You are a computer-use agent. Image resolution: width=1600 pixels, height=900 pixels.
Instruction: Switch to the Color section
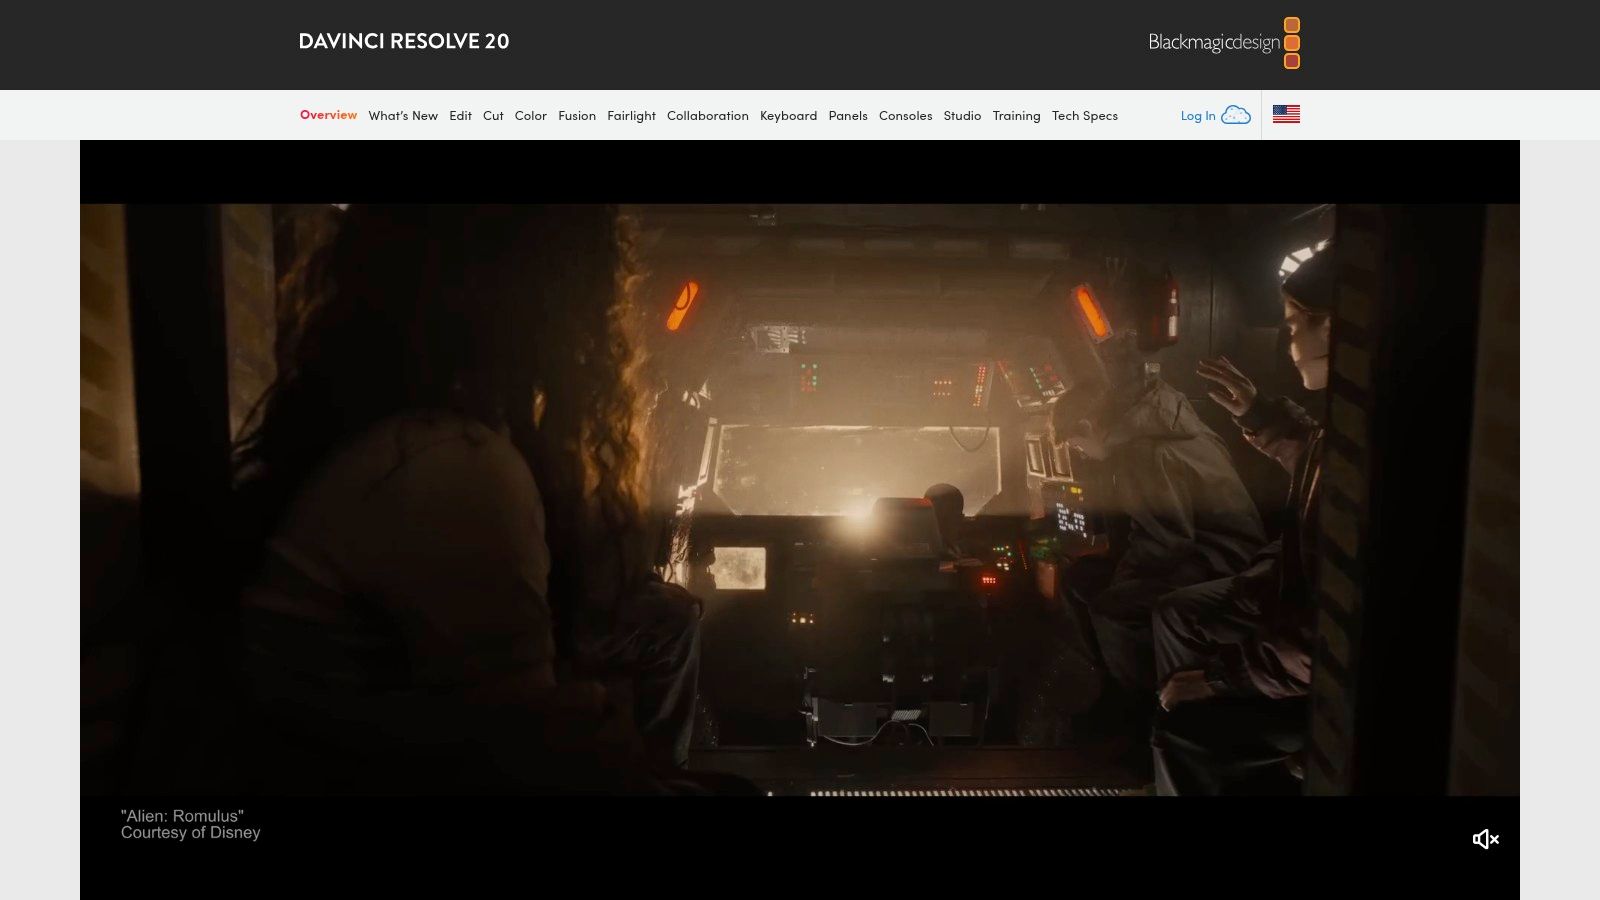pyautogui.click(x=530, y=115)
